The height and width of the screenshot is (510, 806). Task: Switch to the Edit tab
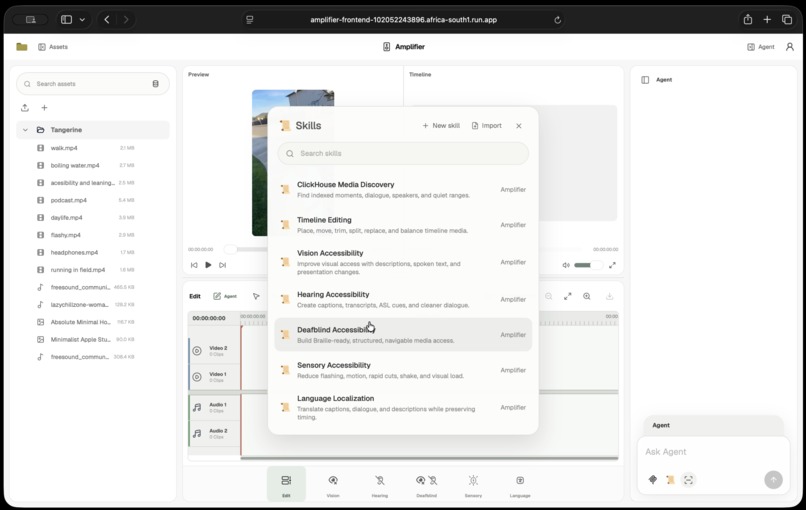(286, 484)
